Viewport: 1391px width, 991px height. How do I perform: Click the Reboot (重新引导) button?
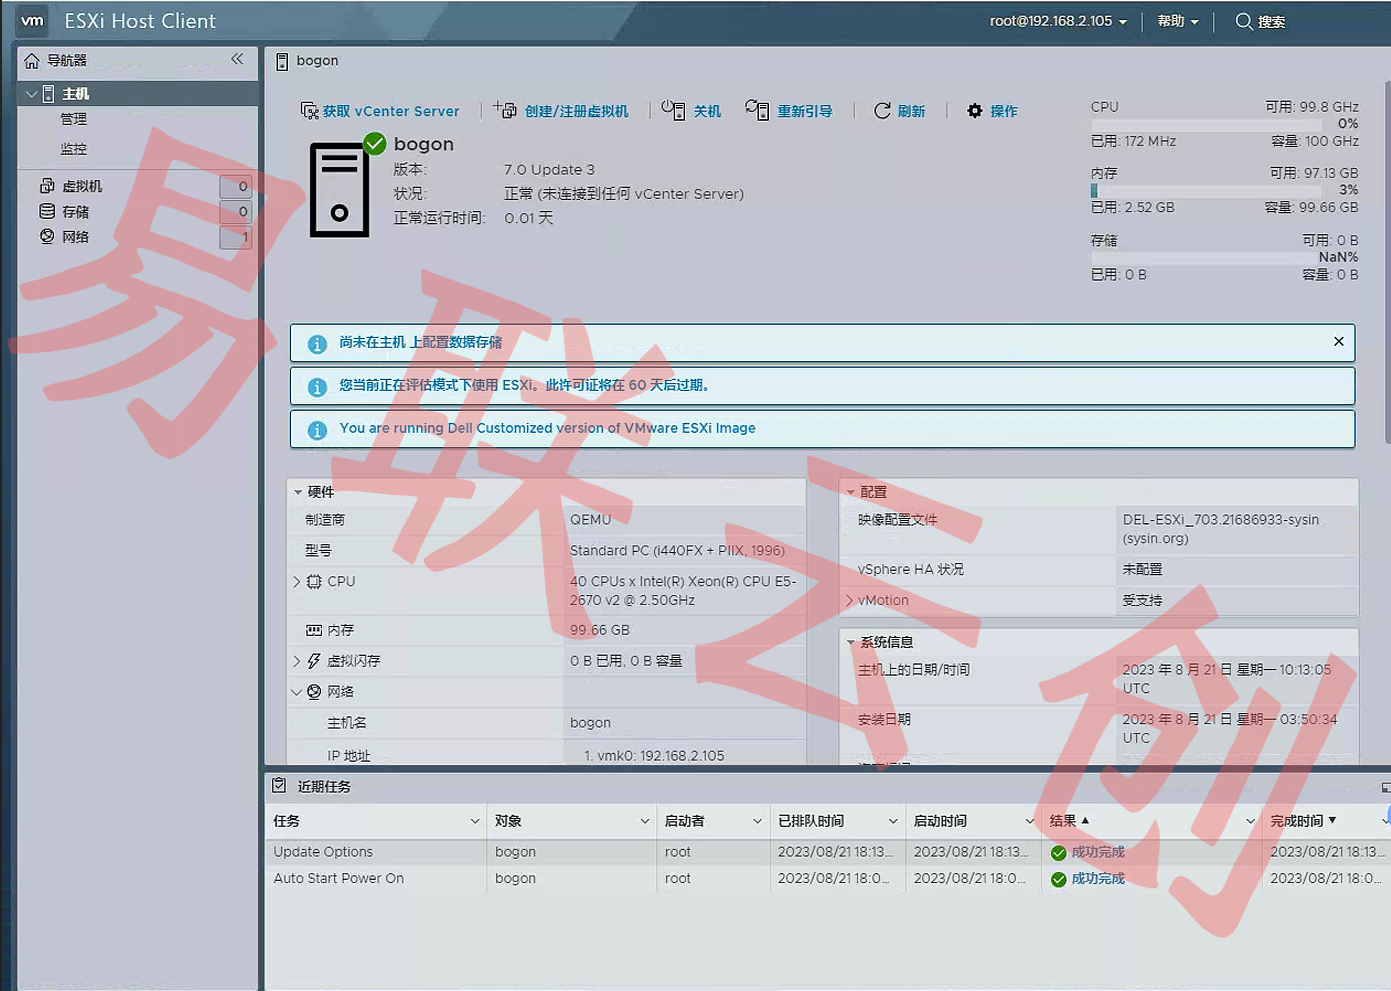click(805, 111)
